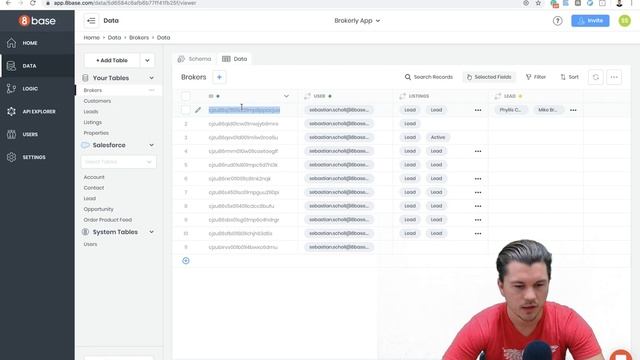Collapse the sidebar with the menu toggle icon
This screenshot has width=640, height=360.
click(91, 21)
